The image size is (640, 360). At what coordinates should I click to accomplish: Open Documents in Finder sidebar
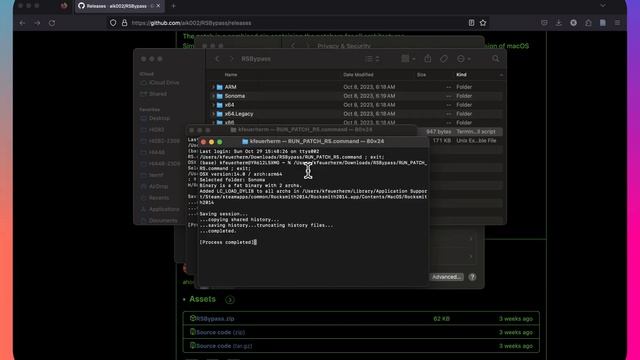click(158, 221)
